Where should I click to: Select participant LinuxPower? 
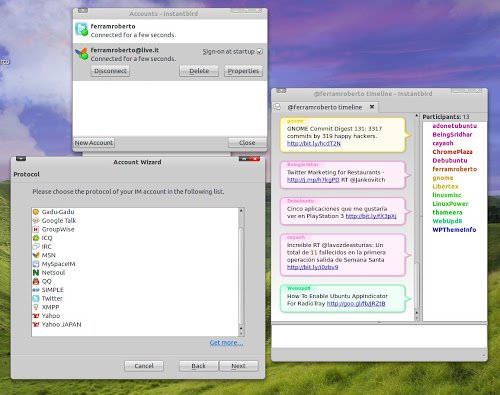click(450, 204)
